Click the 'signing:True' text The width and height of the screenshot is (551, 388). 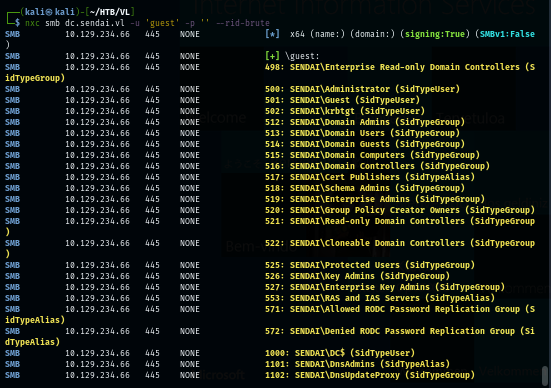(434, 34)
